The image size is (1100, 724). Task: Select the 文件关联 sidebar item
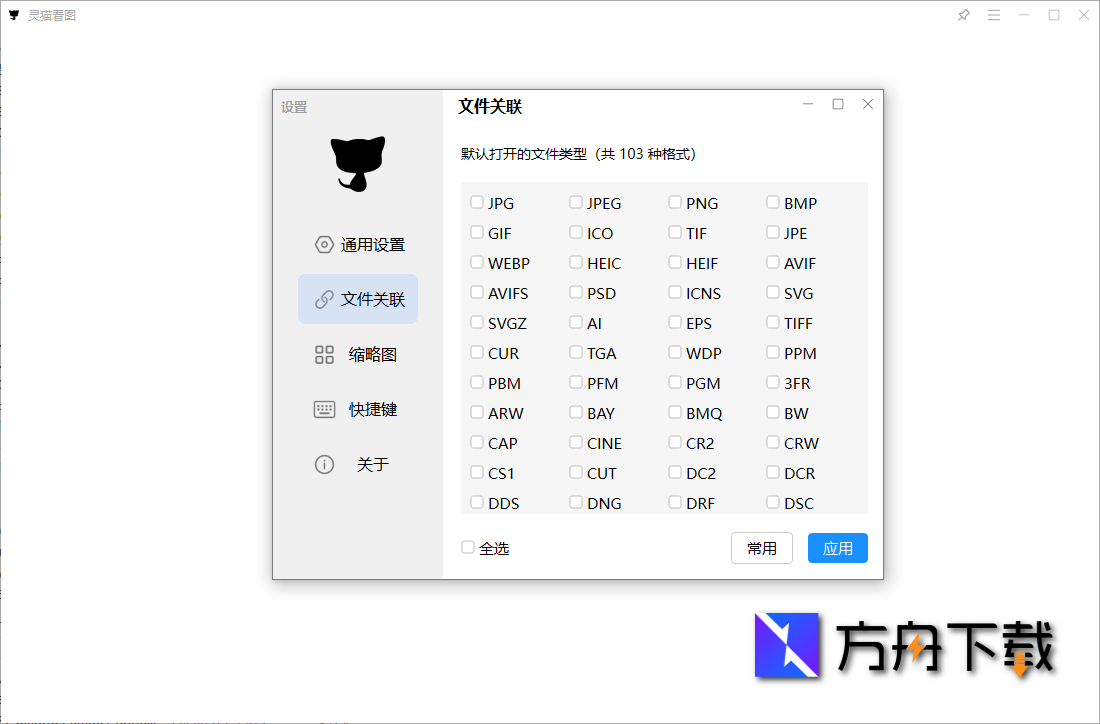[357, 298]
